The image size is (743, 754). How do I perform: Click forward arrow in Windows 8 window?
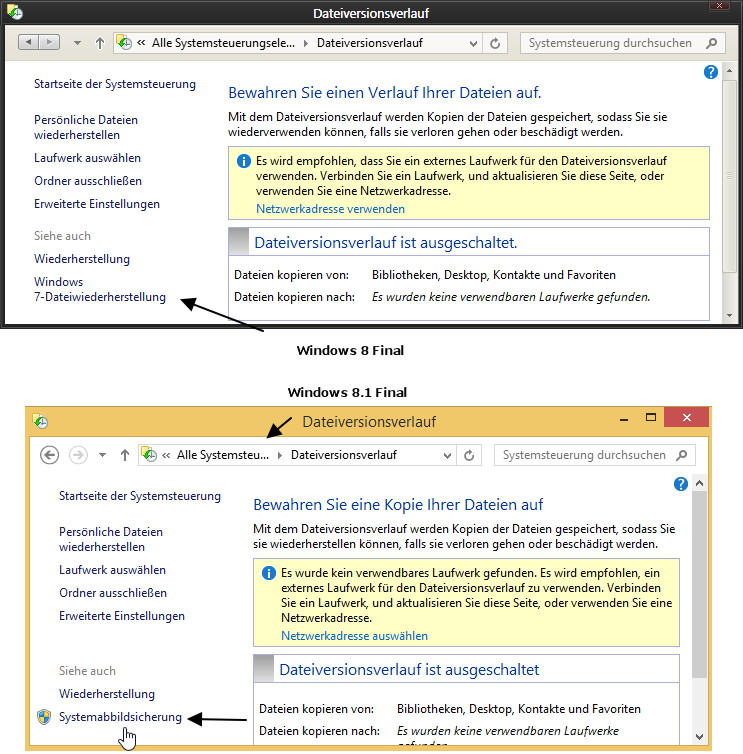click(50, 42)
